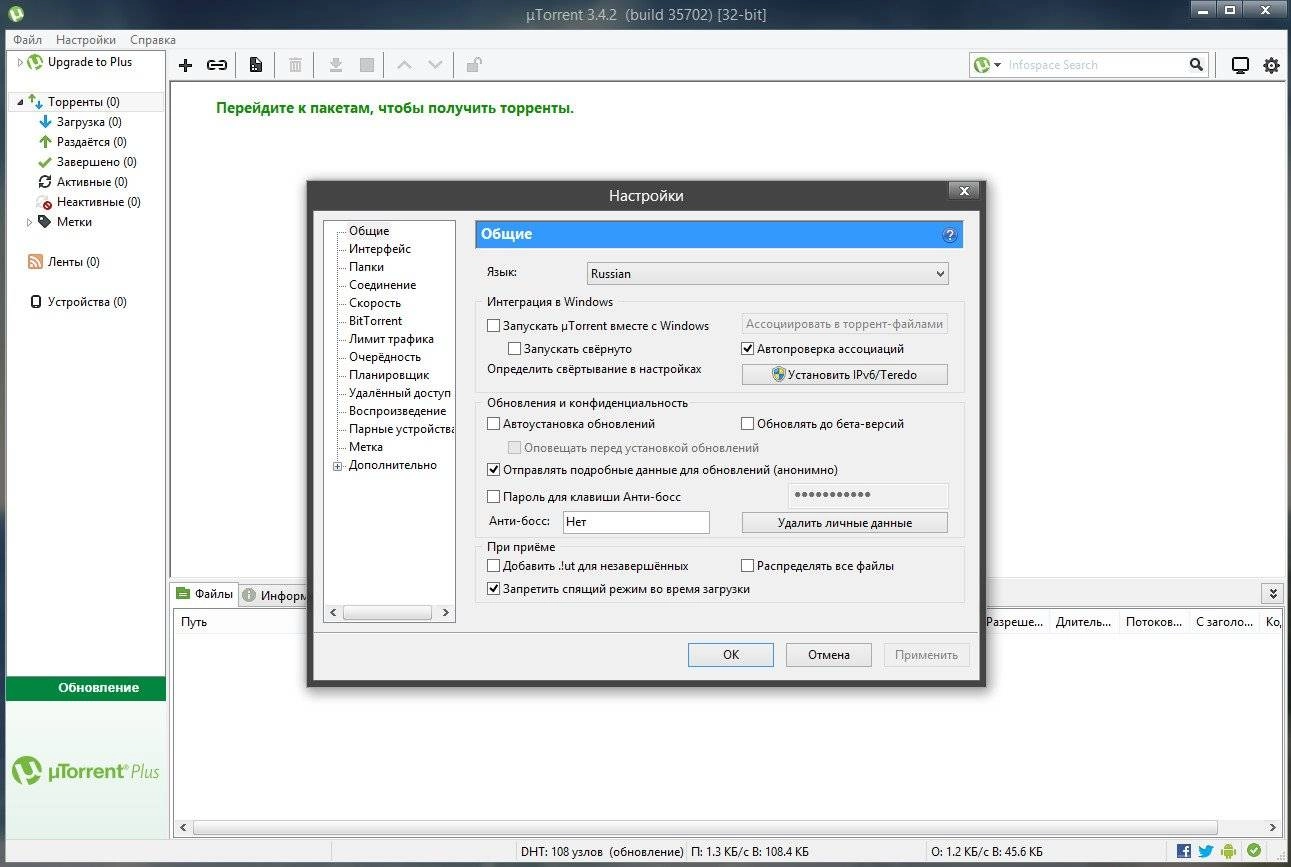
Task: Enable Распределять все файлы checkbox
Action: pyautogui.click(x=747, y=566)
